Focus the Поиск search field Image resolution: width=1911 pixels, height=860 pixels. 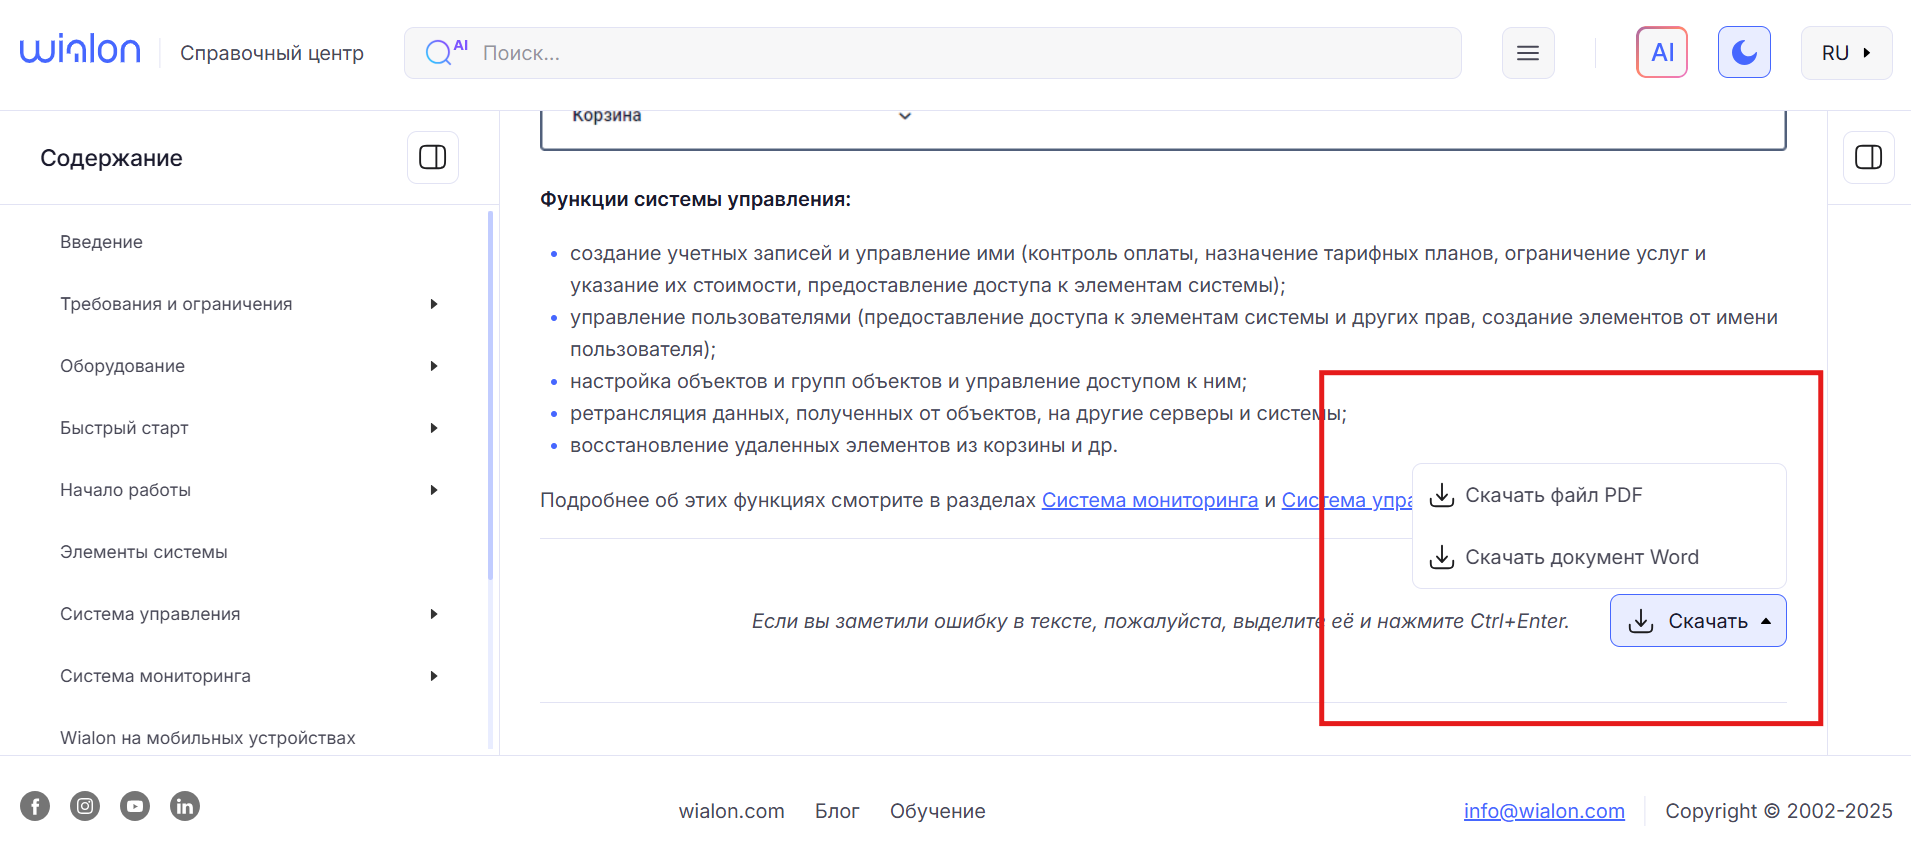(x=932, y=53)
